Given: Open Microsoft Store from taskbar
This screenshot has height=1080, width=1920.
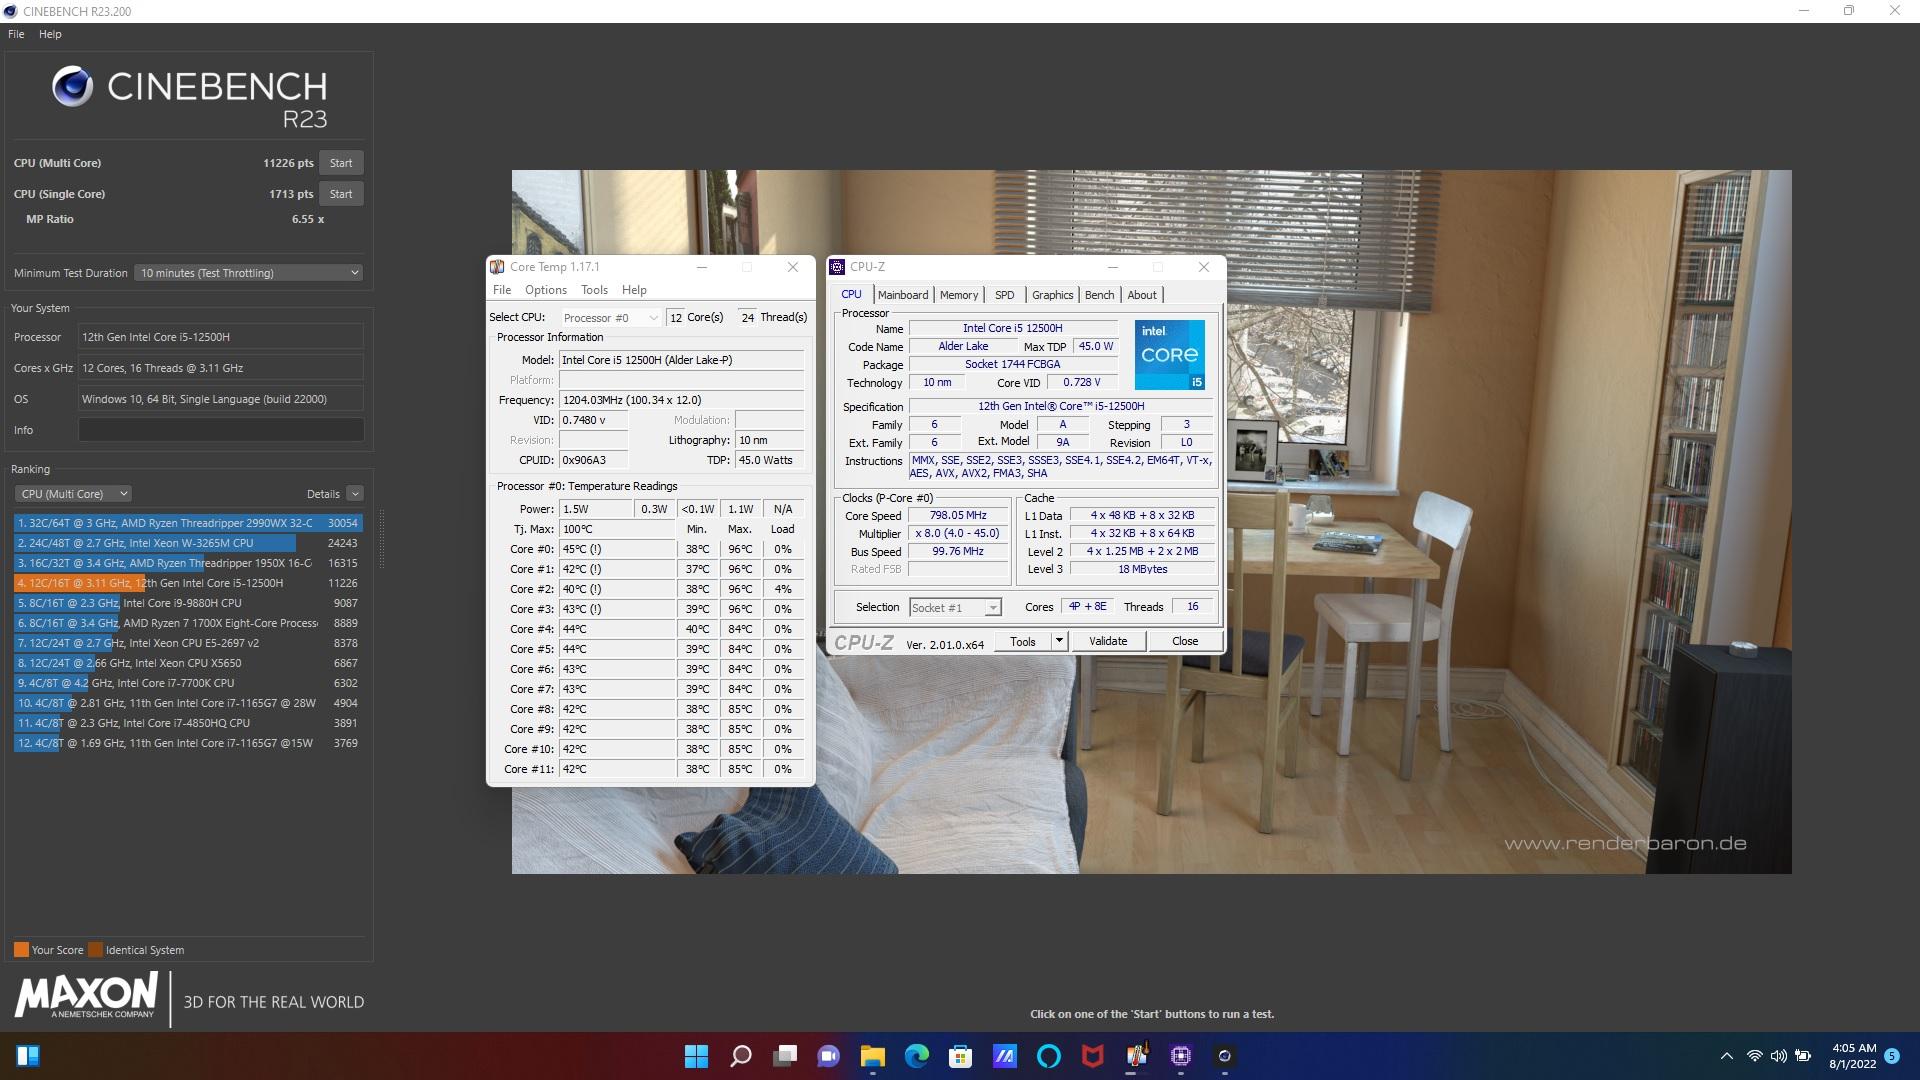Looking at the screenshot, I should pyautogui.click(x=961, y=1056).
